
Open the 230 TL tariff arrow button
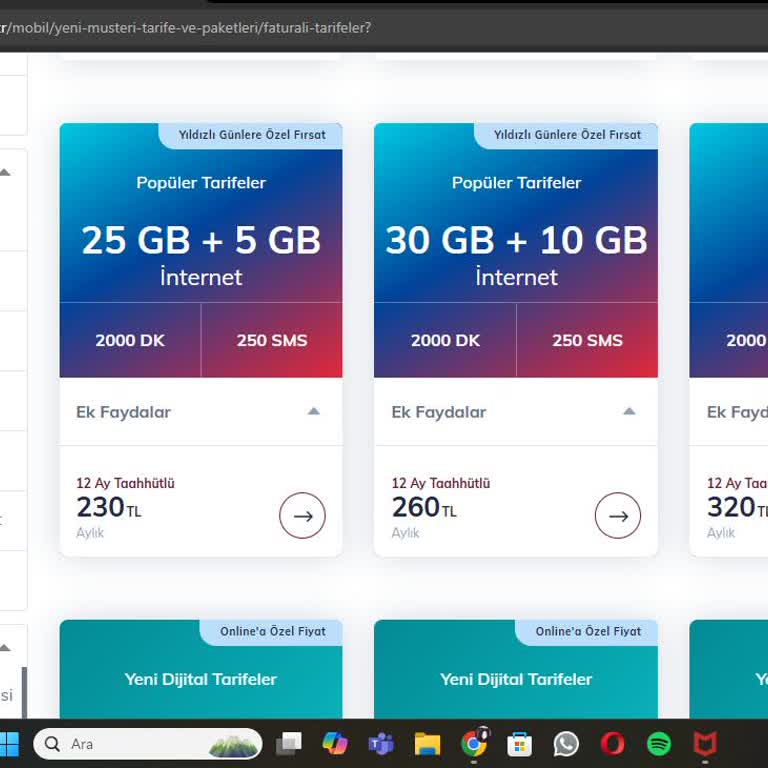pos(302,515)
